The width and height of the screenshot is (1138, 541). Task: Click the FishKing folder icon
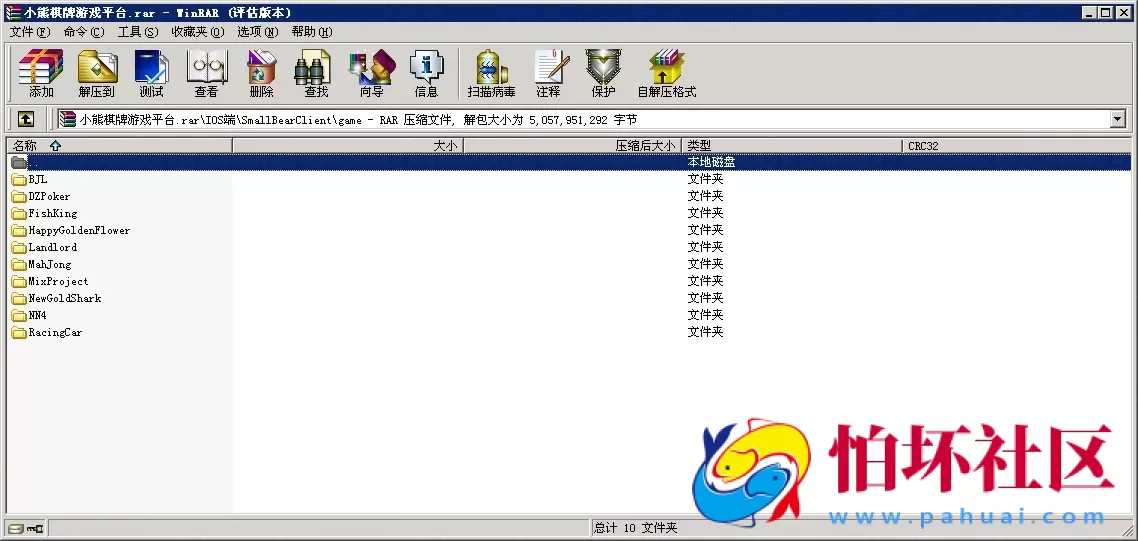pos(19,213)
